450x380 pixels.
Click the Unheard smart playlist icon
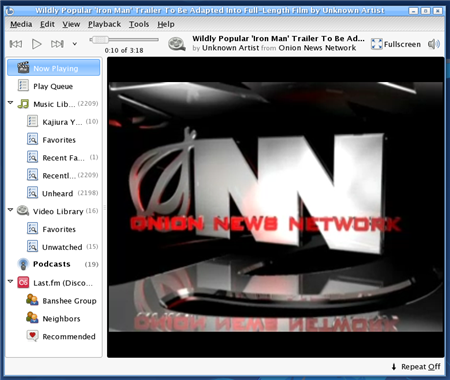32,193
